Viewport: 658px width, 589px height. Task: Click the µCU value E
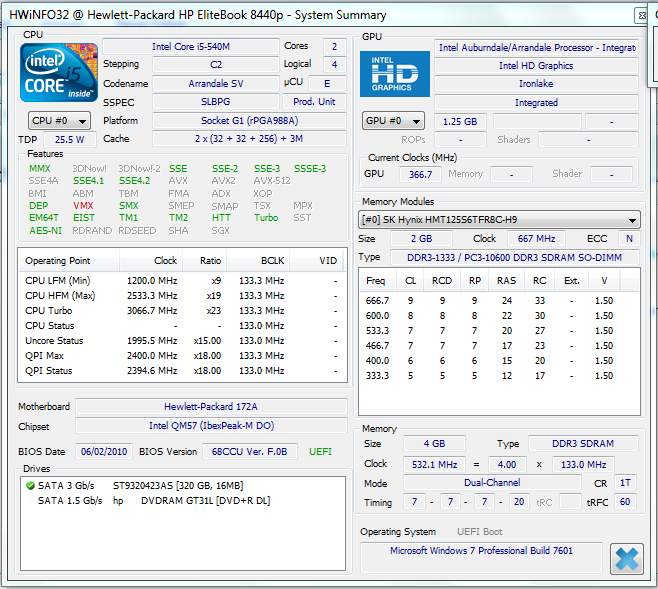coord(327,83)
